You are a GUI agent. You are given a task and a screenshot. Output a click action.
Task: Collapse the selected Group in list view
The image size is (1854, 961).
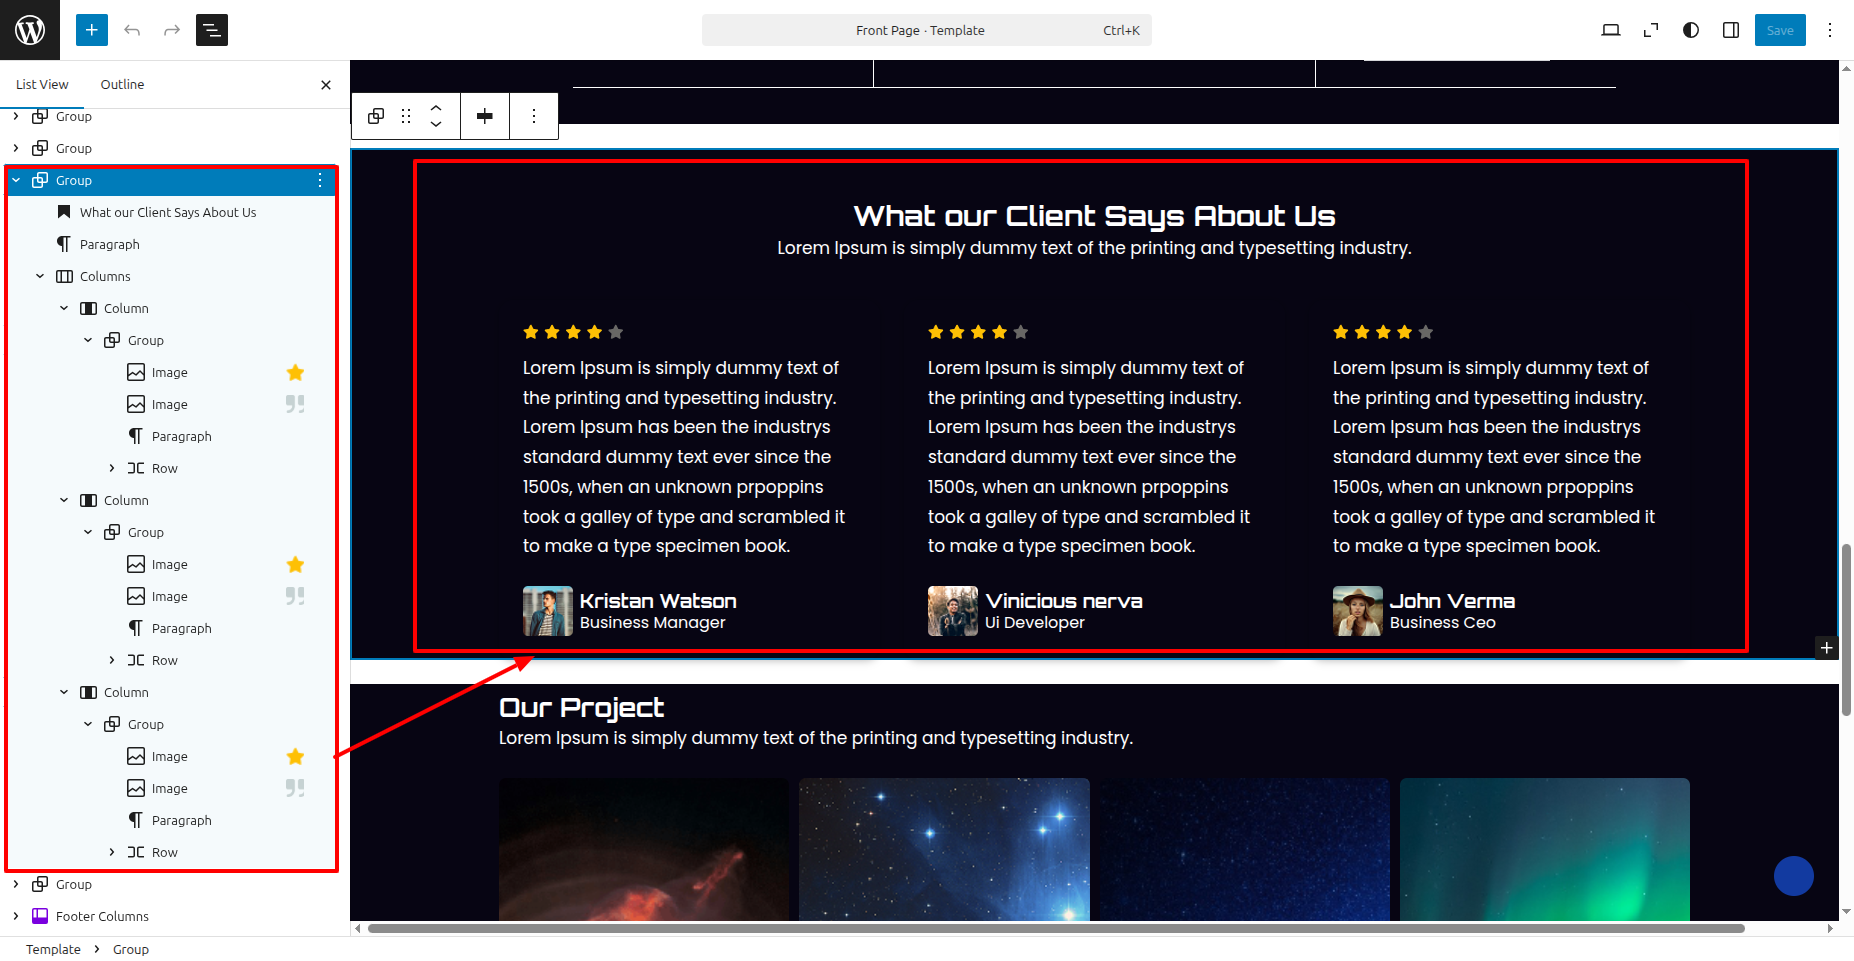(x=16, y=180)
